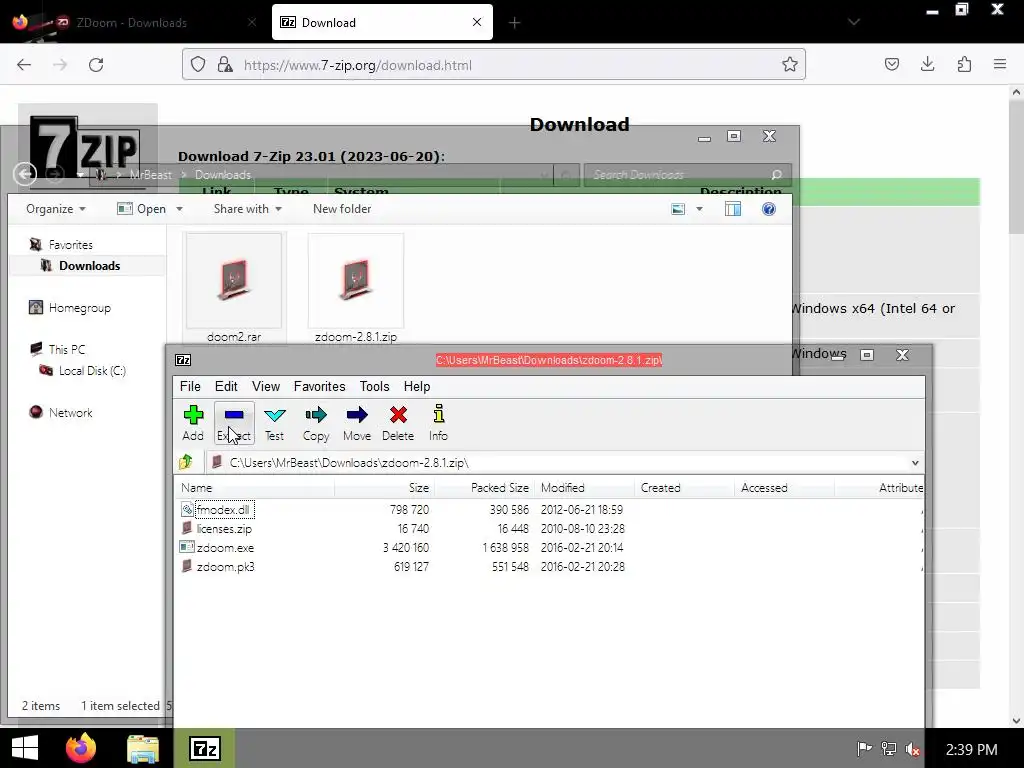Select fmodex.dll in the archive list
Screen dimensions: 1024x768
click(x=223, y=509)
